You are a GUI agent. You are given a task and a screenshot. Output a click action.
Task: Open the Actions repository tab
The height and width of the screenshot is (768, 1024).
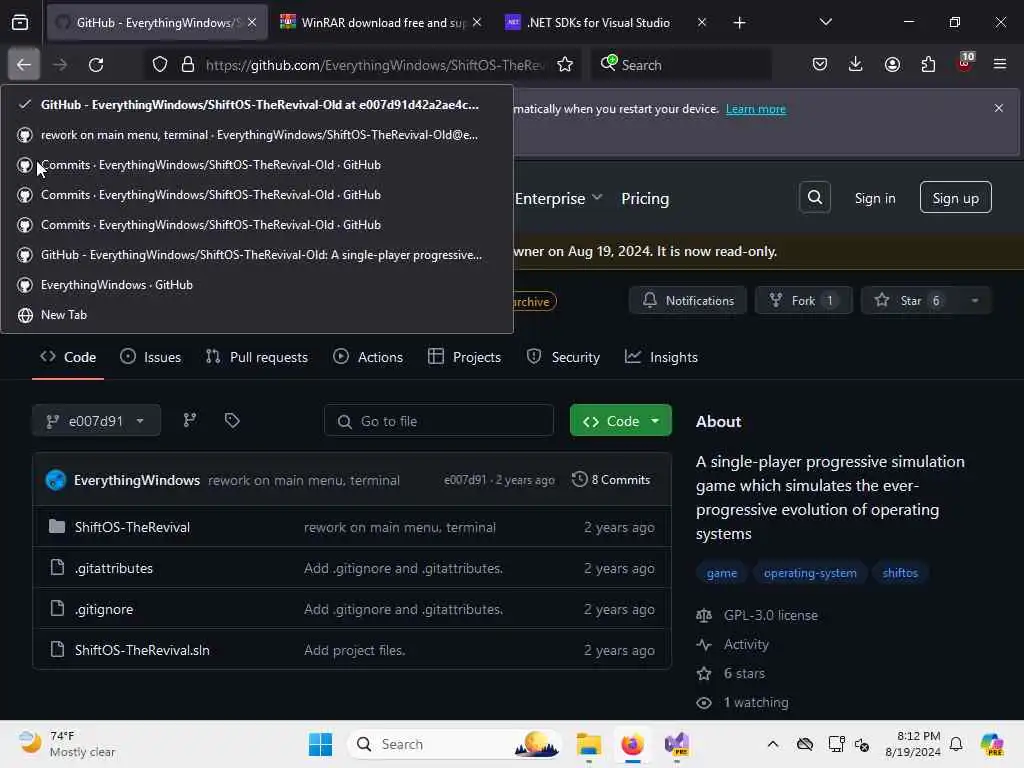point(368,357)
